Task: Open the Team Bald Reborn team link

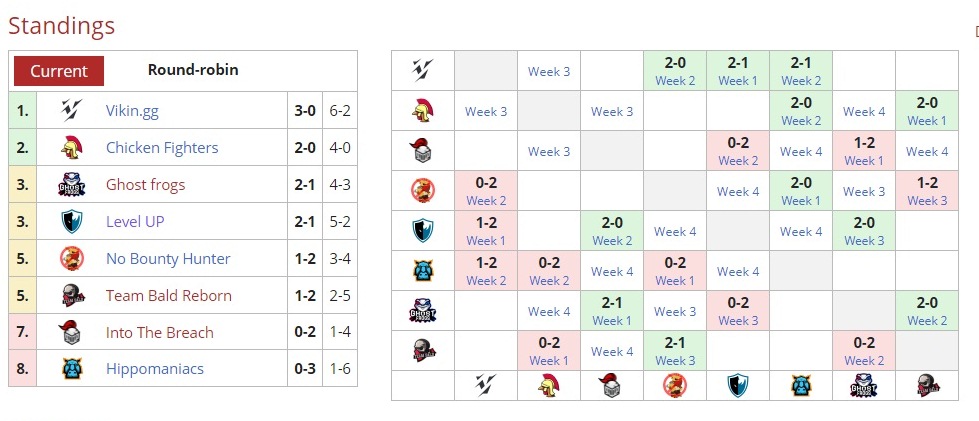Action: [x=168, y=296]
